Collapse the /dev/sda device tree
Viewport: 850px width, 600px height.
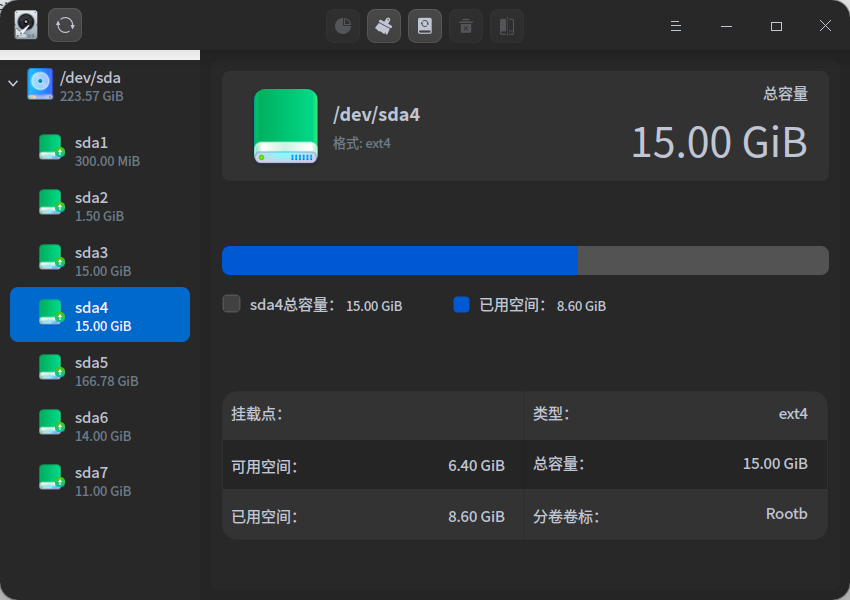click(x=13, y=83)
